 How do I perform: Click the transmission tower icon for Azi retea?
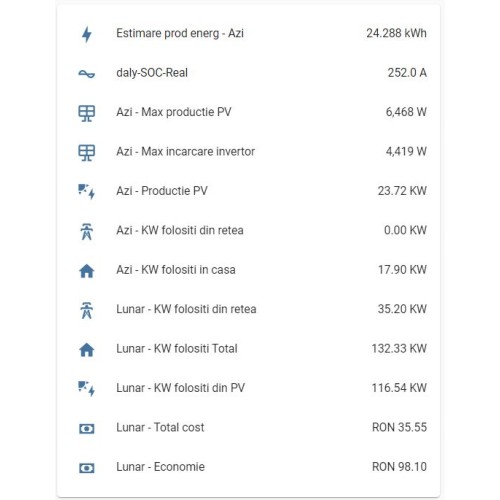[87, 232]
